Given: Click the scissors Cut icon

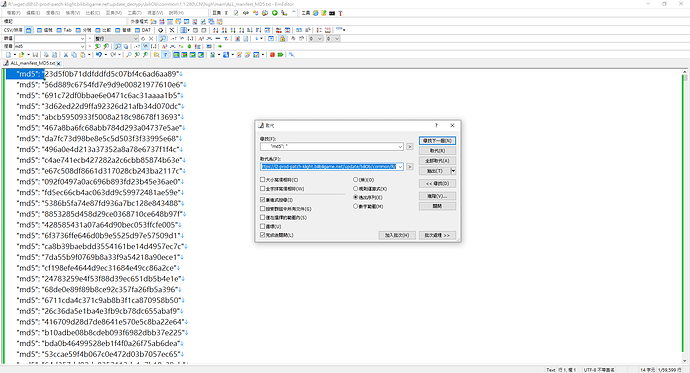Looking at the screenshot, I should (x=66, y=55).
